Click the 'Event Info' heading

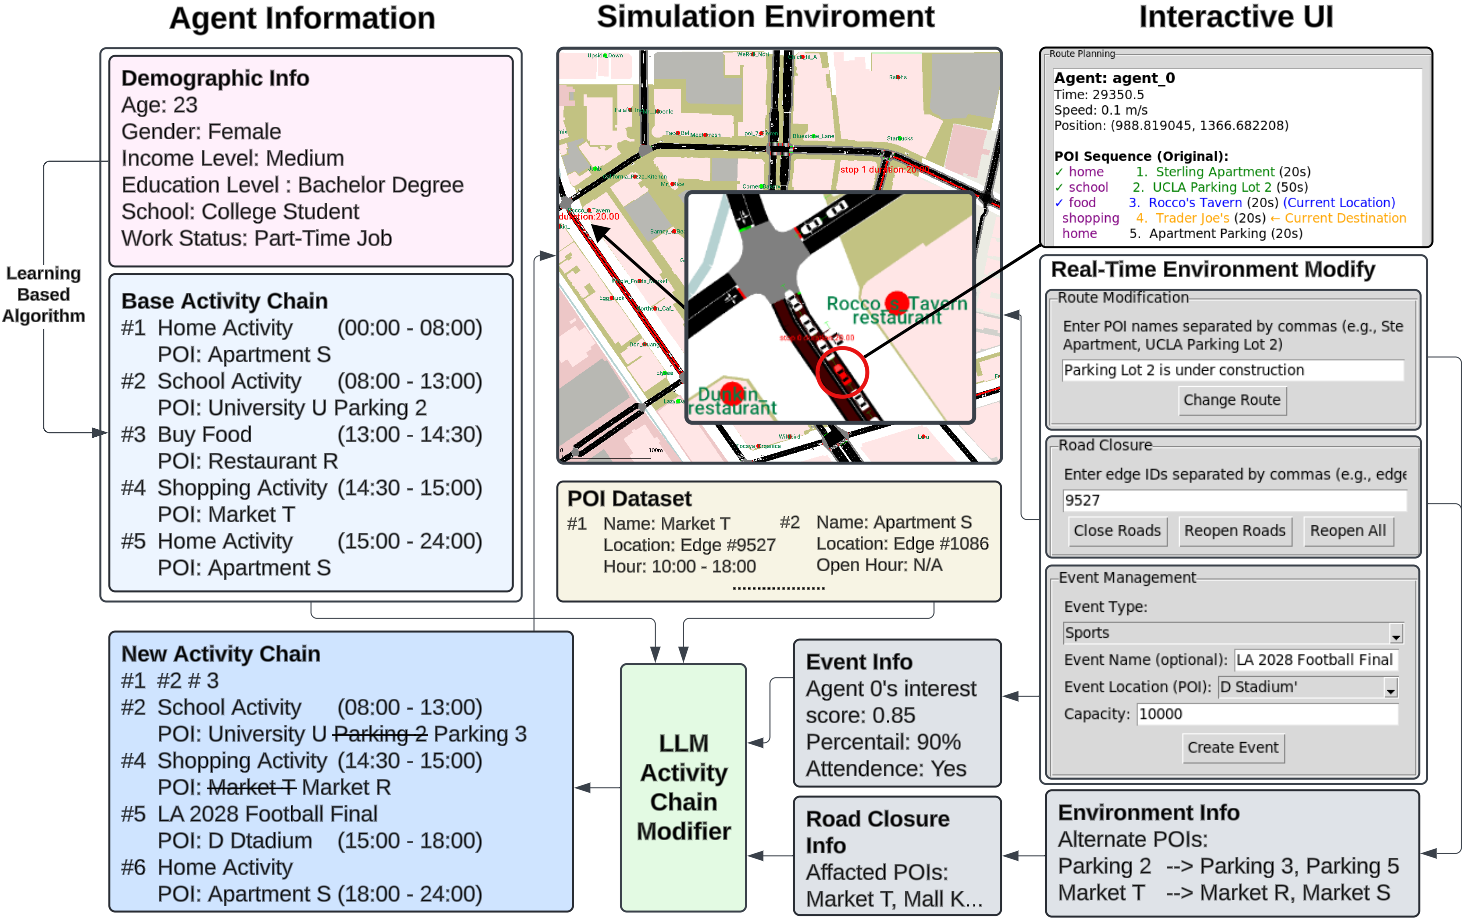click(x=859, y=662)
